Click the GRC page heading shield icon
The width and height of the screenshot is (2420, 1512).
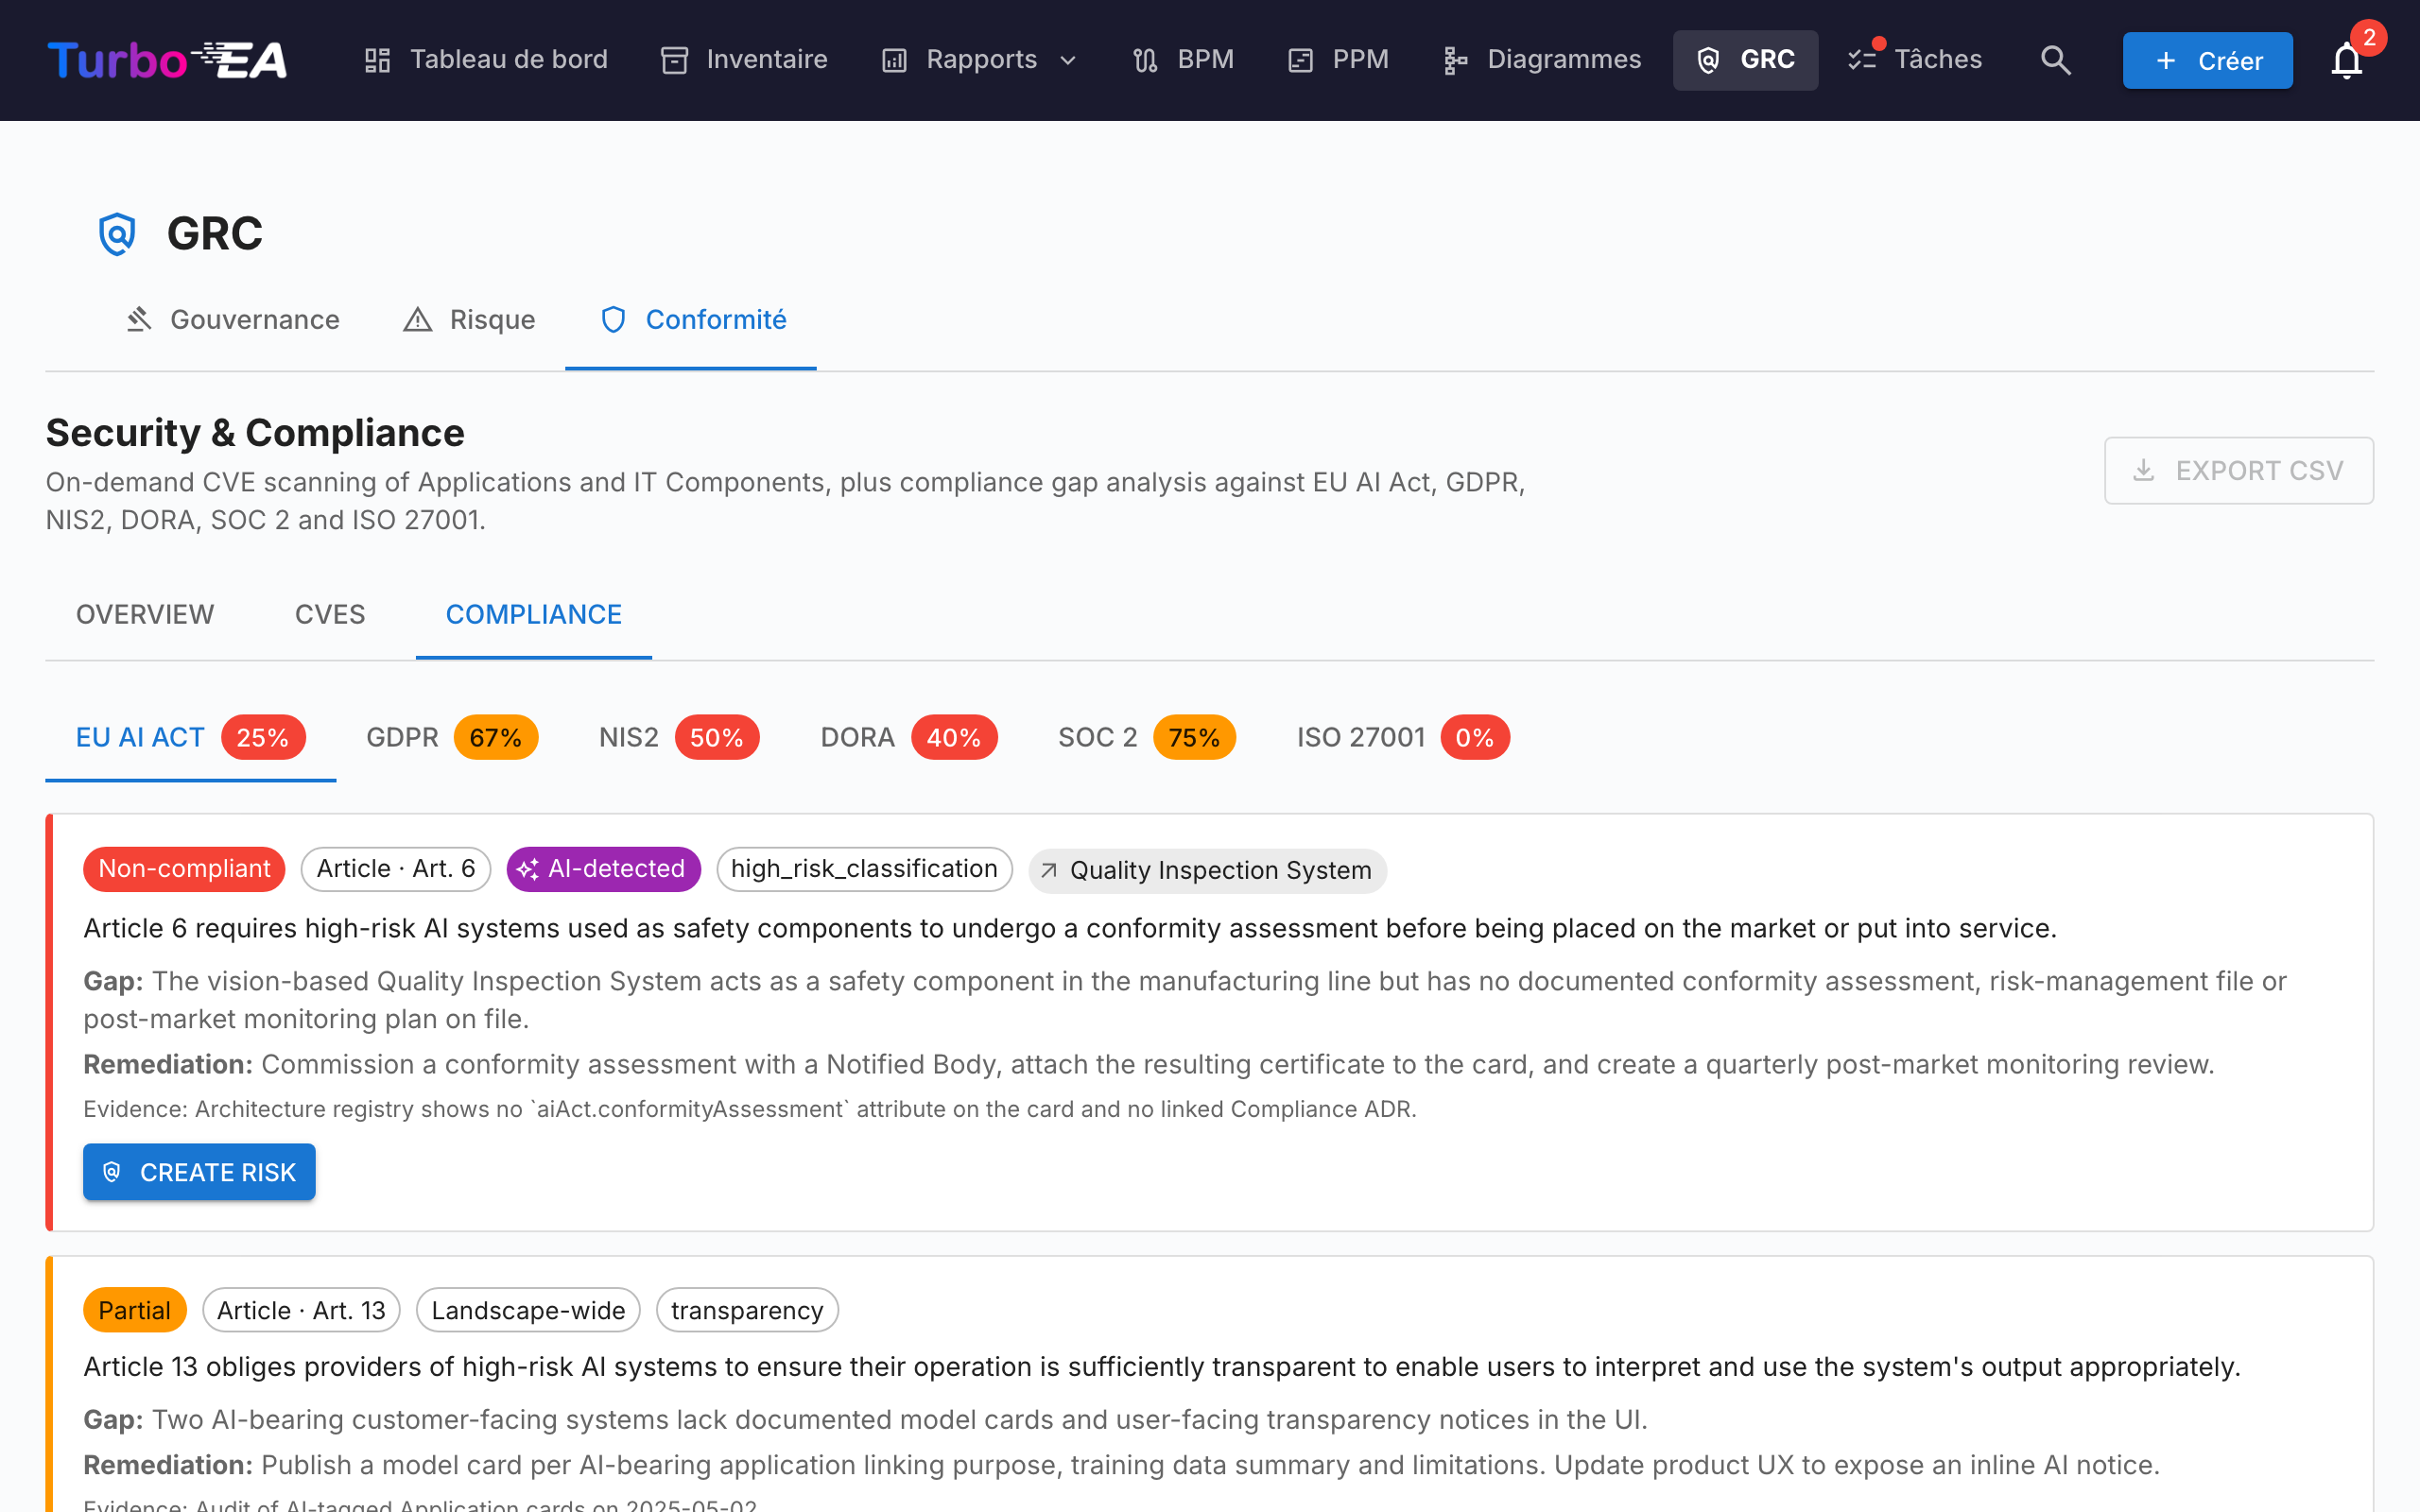[117, 234]
